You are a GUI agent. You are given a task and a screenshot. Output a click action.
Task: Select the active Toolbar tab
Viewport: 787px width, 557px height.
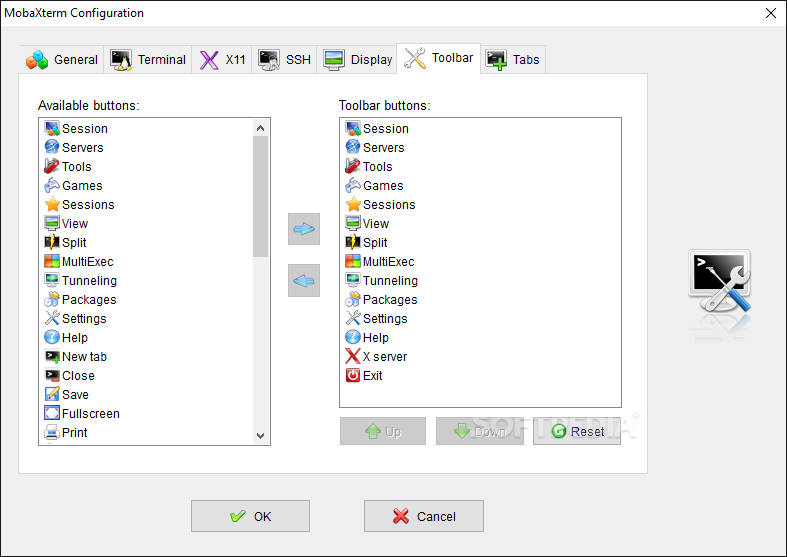click(x=439, y=58)
